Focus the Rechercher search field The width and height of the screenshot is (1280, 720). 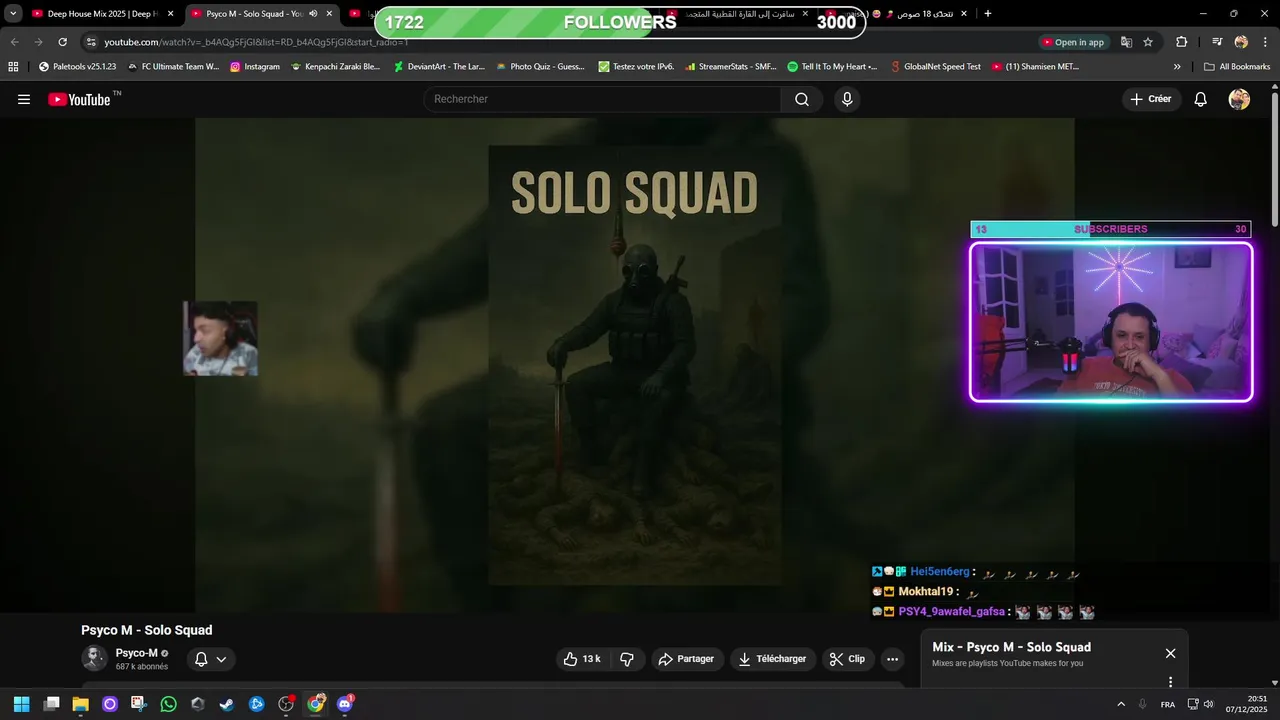click(602, 99)
